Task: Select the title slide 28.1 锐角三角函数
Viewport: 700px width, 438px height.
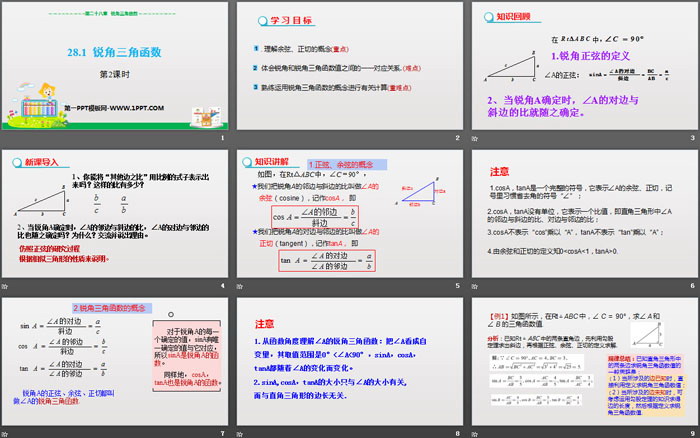Action: point(115,66)
